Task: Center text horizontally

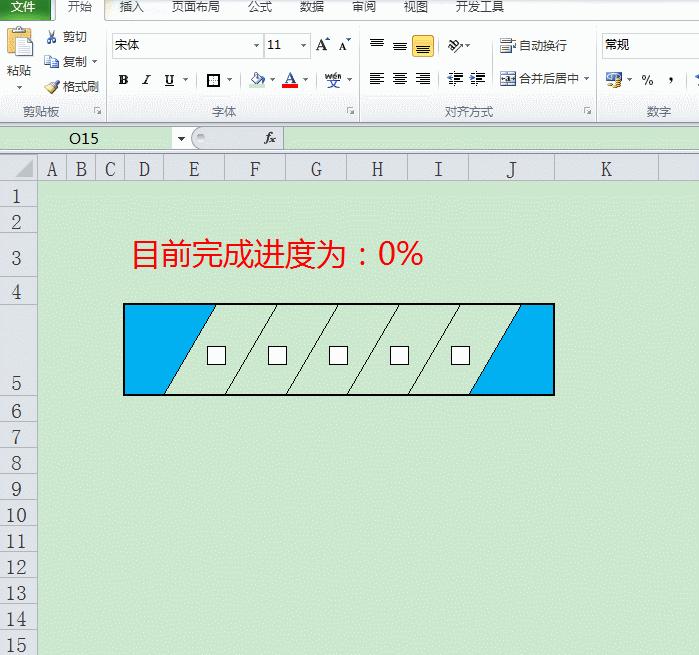Action: [x=400, y=79]
